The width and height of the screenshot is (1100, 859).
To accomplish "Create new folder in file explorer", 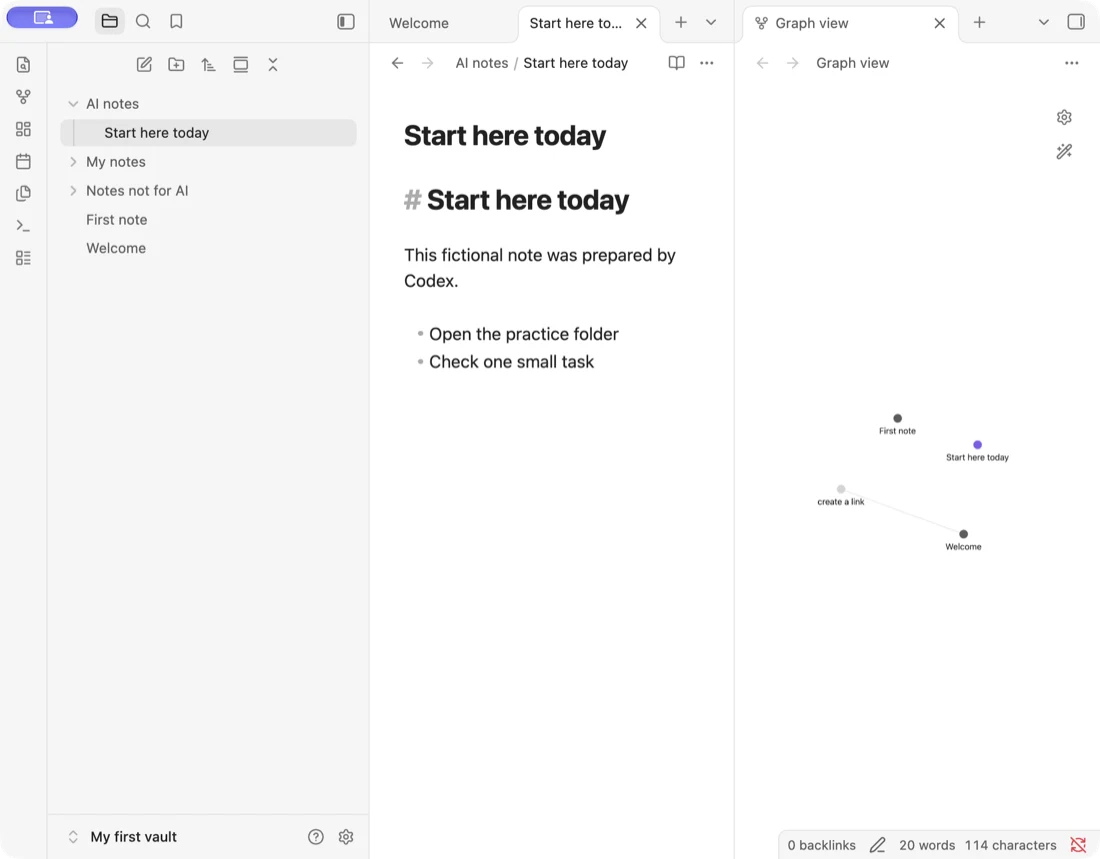I will tap(176, 65).
